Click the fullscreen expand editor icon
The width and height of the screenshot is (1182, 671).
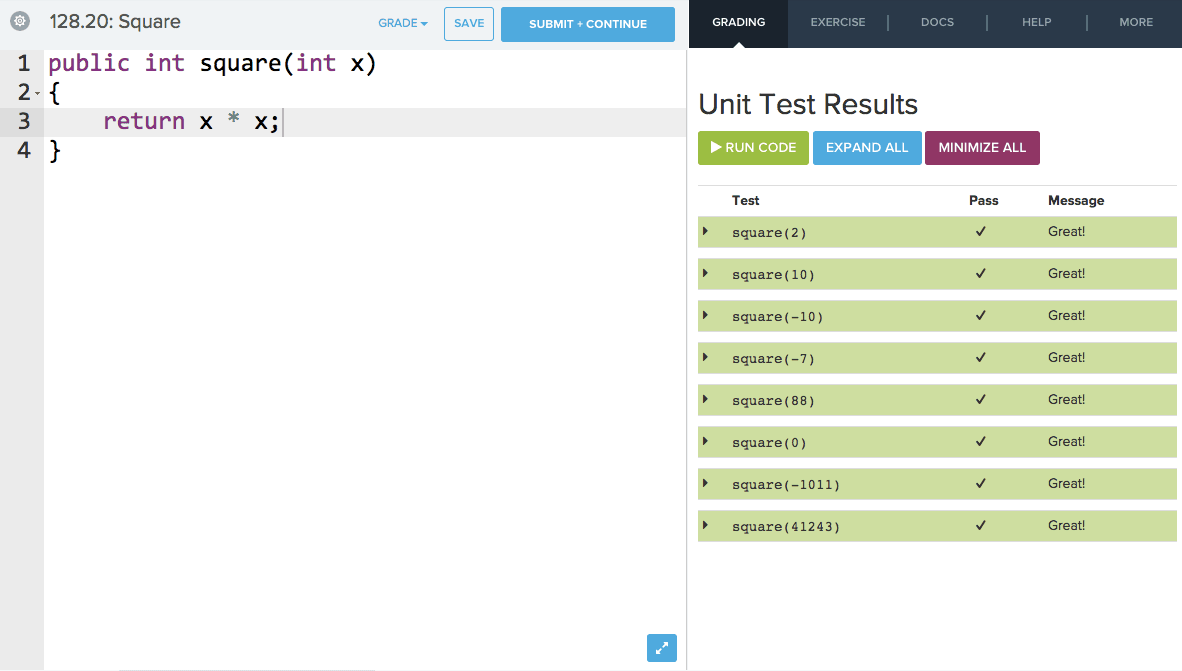pos(661,648)
